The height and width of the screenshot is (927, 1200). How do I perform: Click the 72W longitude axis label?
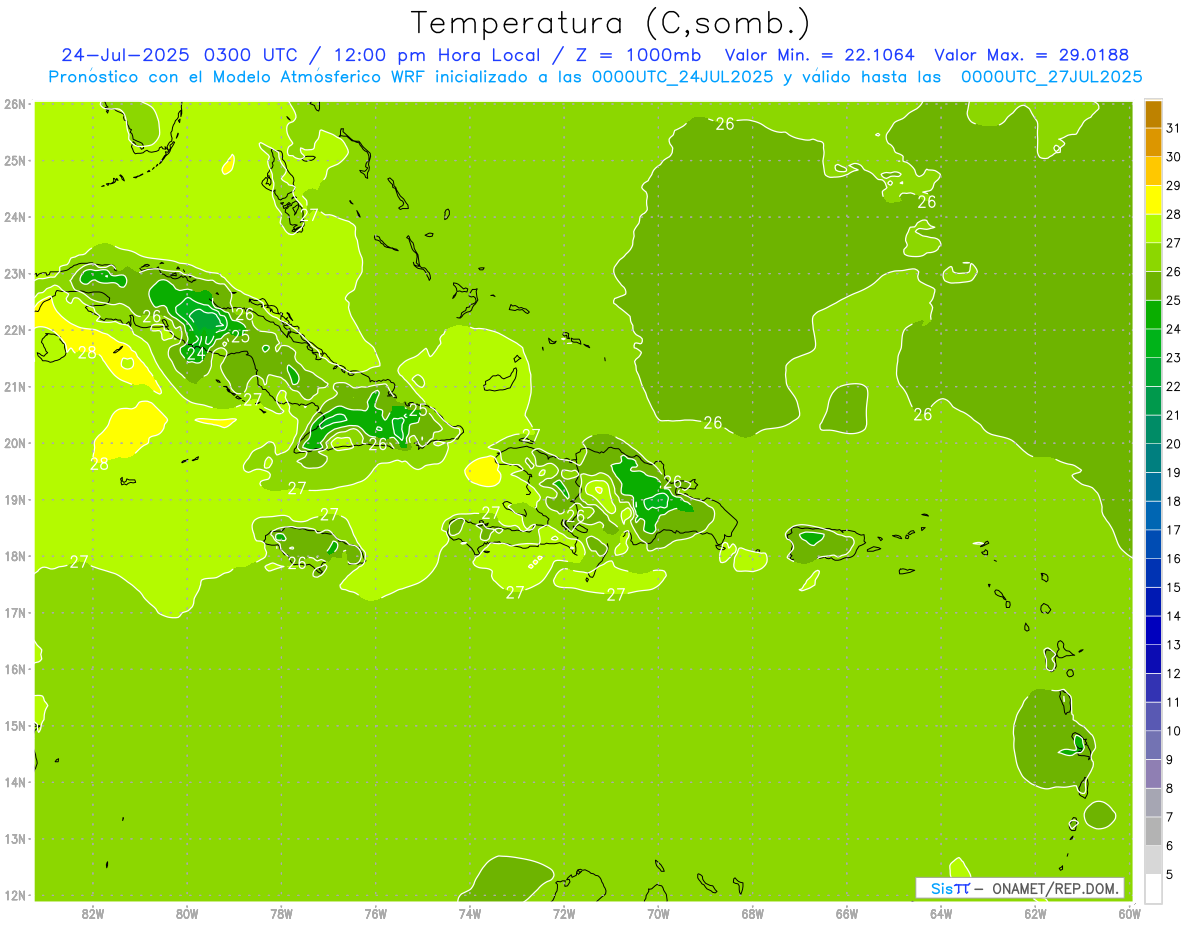click(564, 913)
